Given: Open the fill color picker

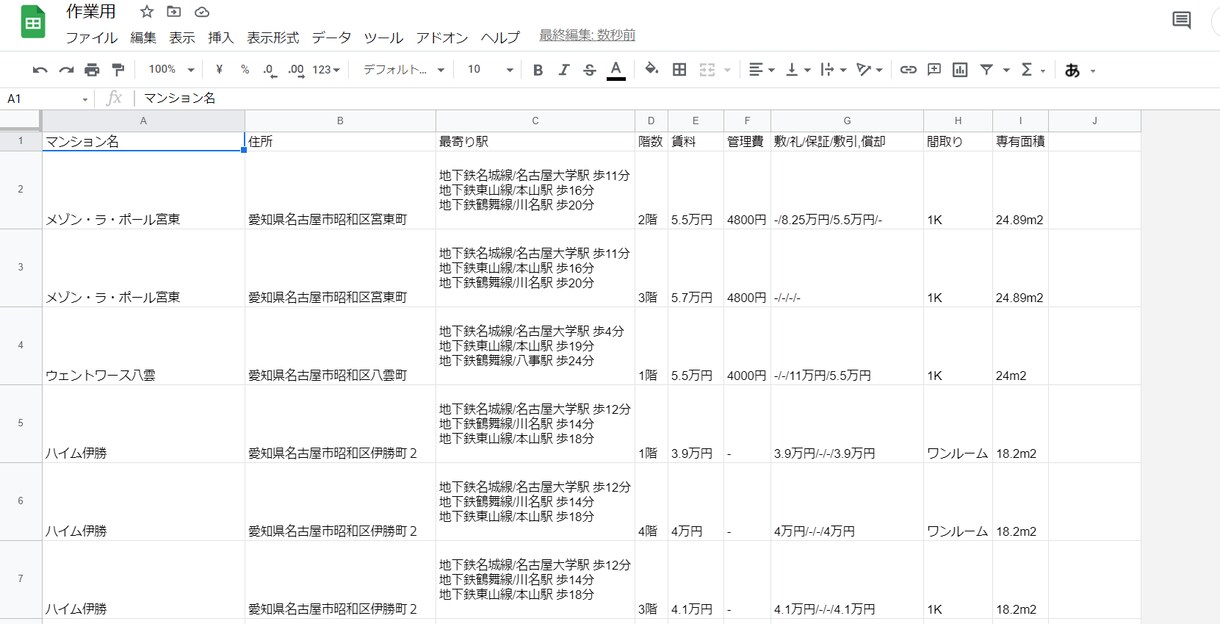Looking at the screenshot, I should pos(652,70).
